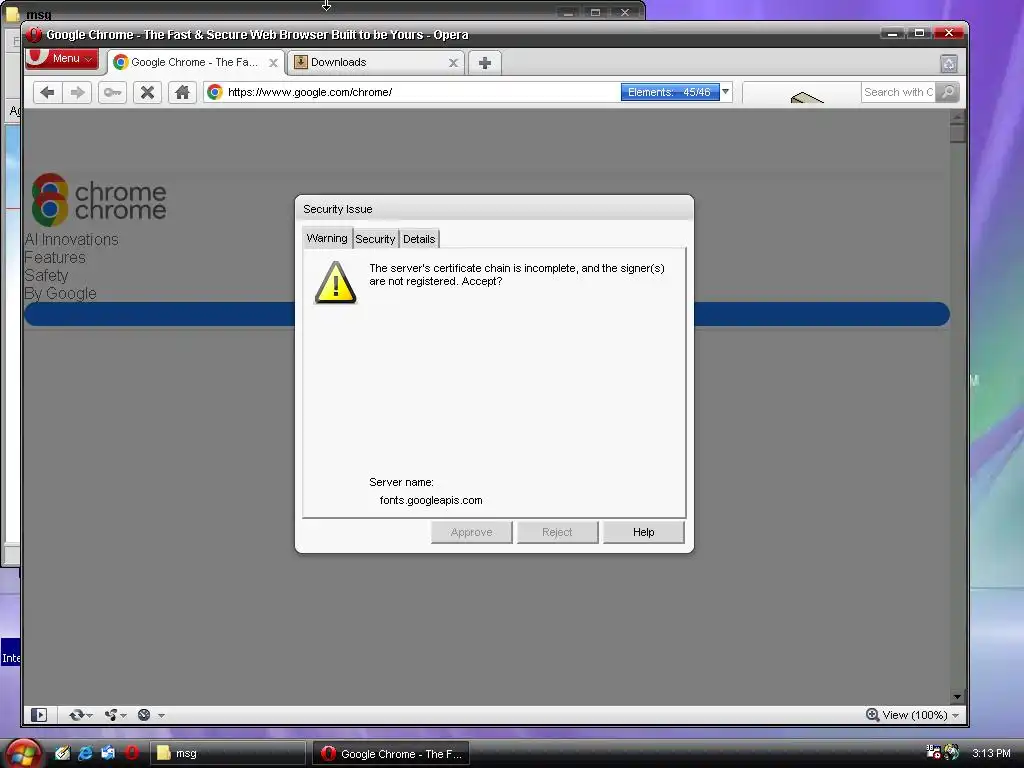Select the Warning tab in Security Issue
1024x768 pixels.
(327, 238)
